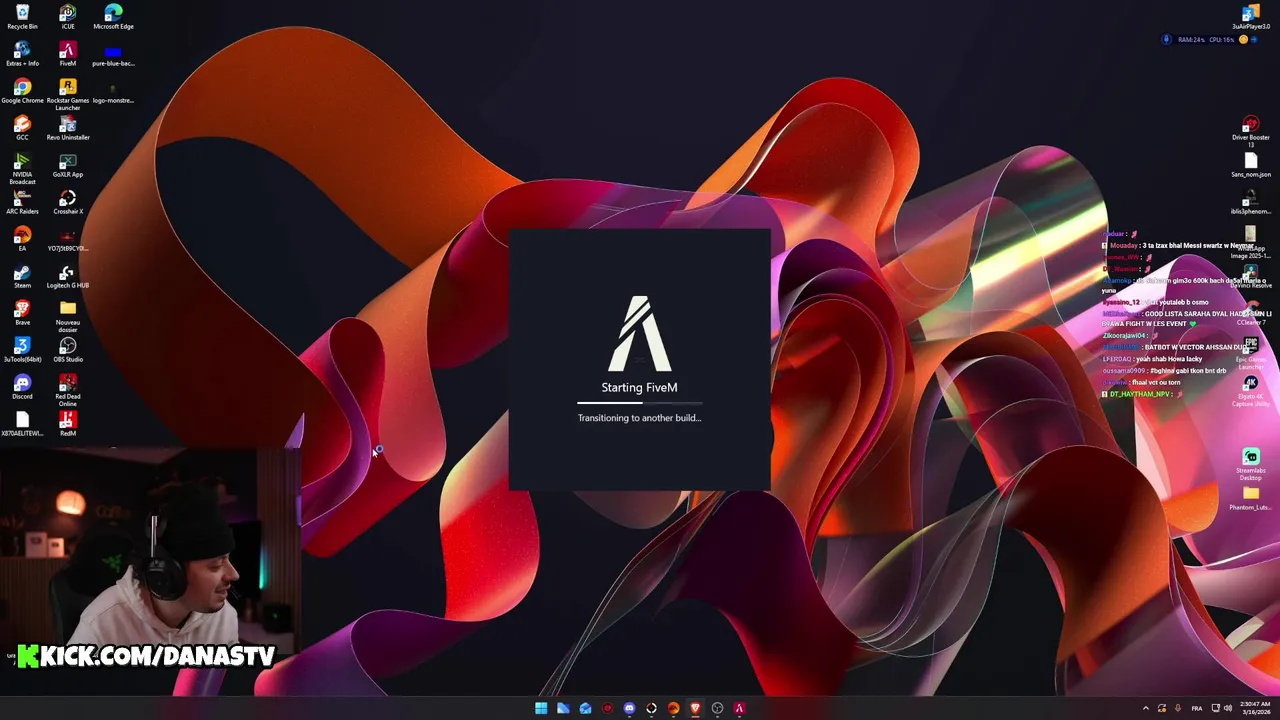The width and height of the screenshot is (1280, 720).
Task: Click the microphone icon in system tray
Action: click(x=1177, y=708)
